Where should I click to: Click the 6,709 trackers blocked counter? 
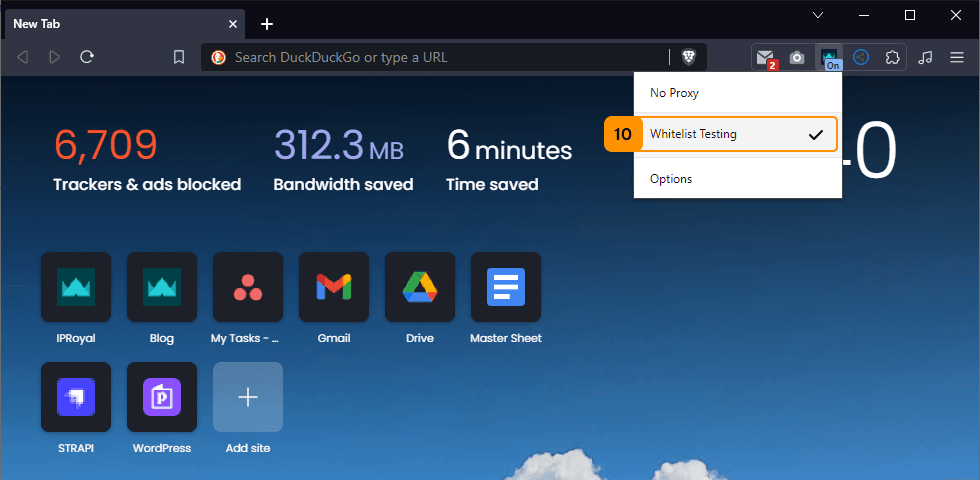[x=106, y=144]
